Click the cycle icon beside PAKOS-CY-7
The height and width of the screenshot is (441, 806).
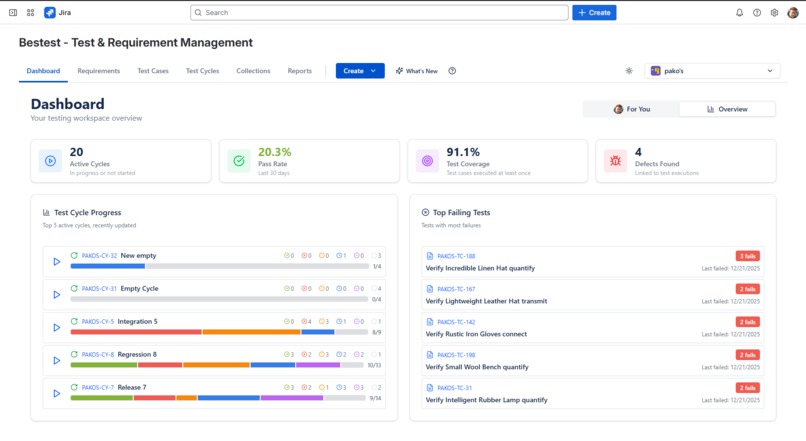[x=75, y=387]
